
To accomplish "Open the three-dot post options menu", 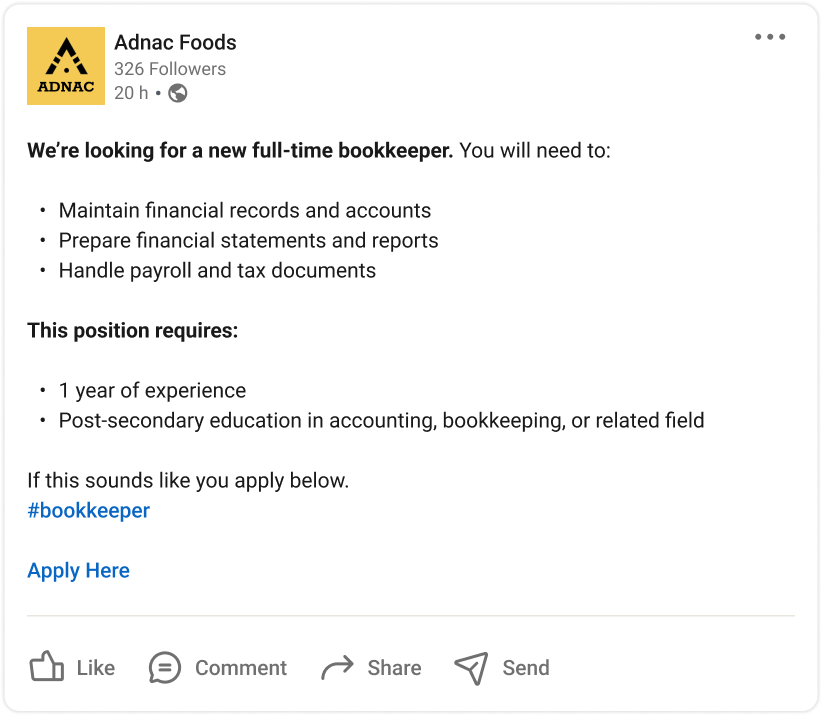I will 769,38.
